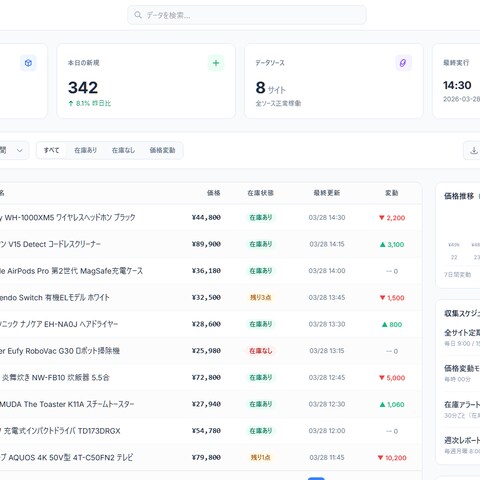Click the blue cube icon on first card

(28, 63)
